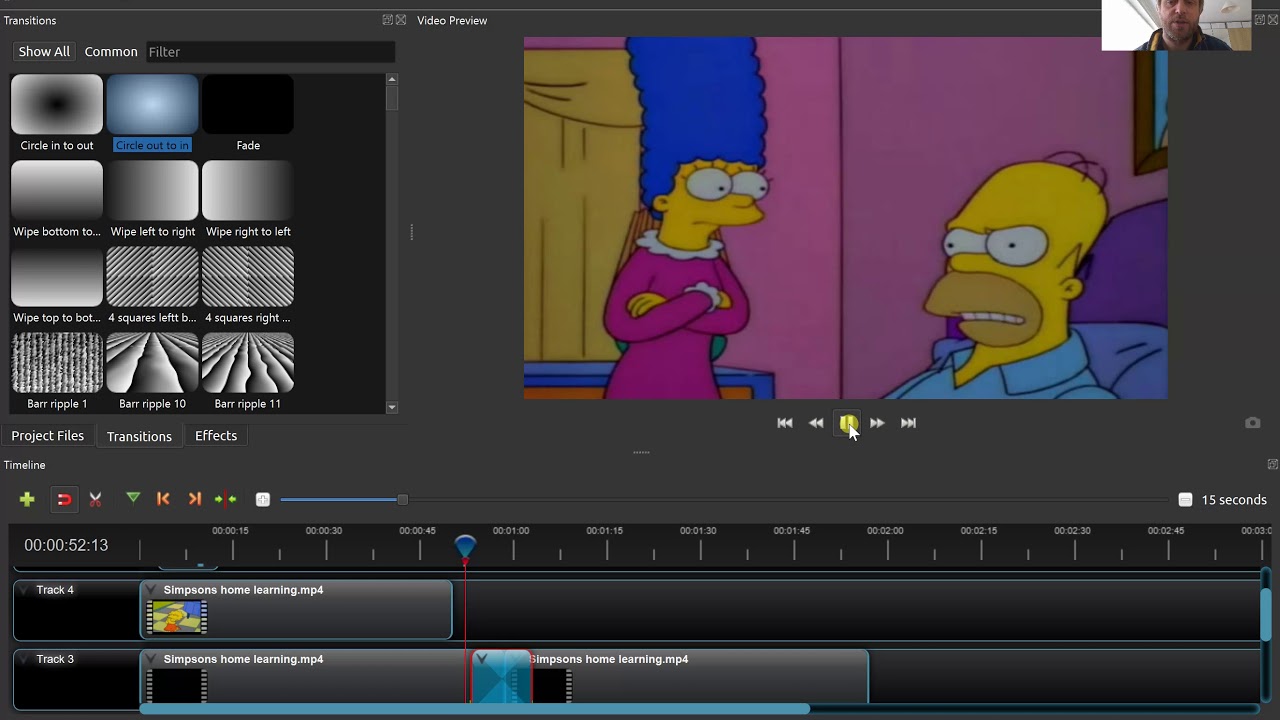Viewport: 1280px width, 720px height.
Task: Select the 4 squares right transition
Action: click(x=248, y=285)
